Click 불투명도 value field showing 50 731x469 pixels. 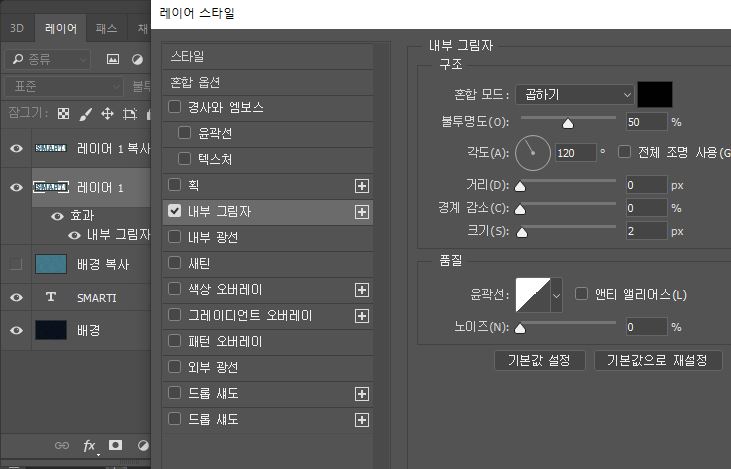[x=646, y=122]
